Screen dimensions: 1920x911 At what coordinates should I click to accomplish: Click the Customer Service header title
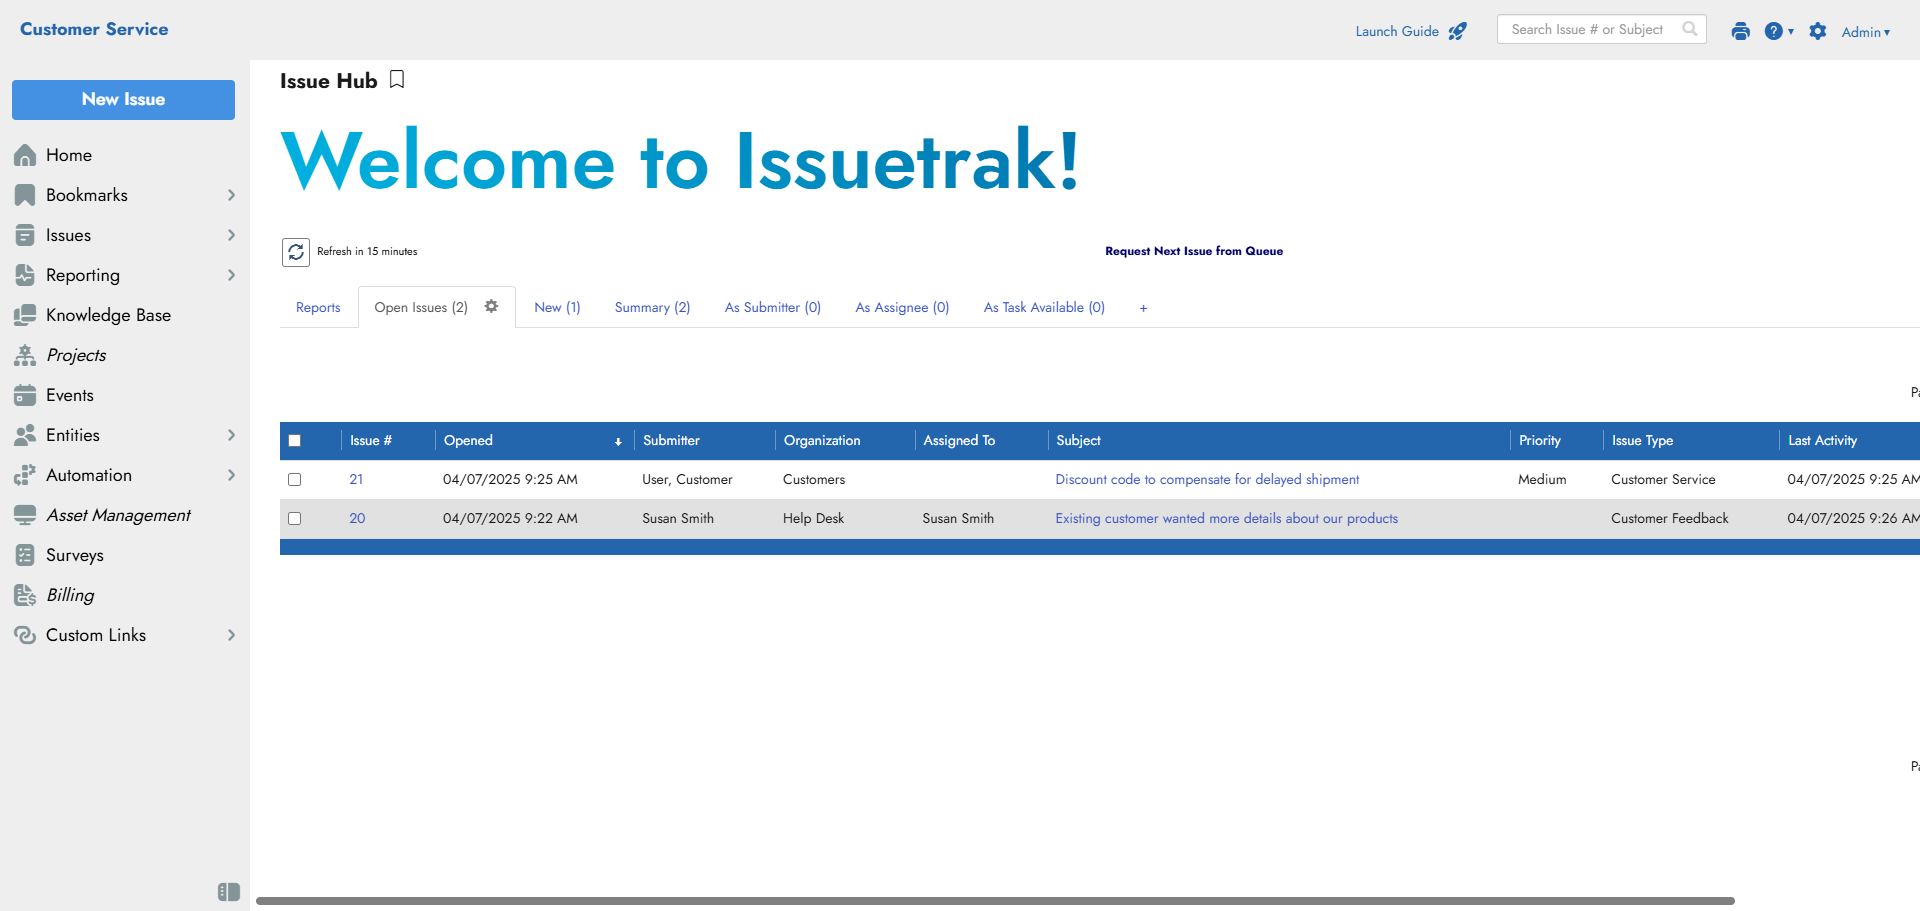(94, 29)
